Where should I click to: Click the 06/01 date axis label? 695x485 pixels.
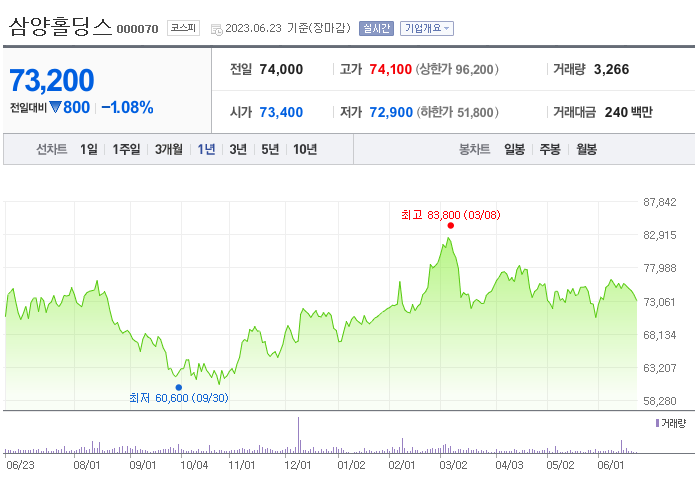point(610,465)
